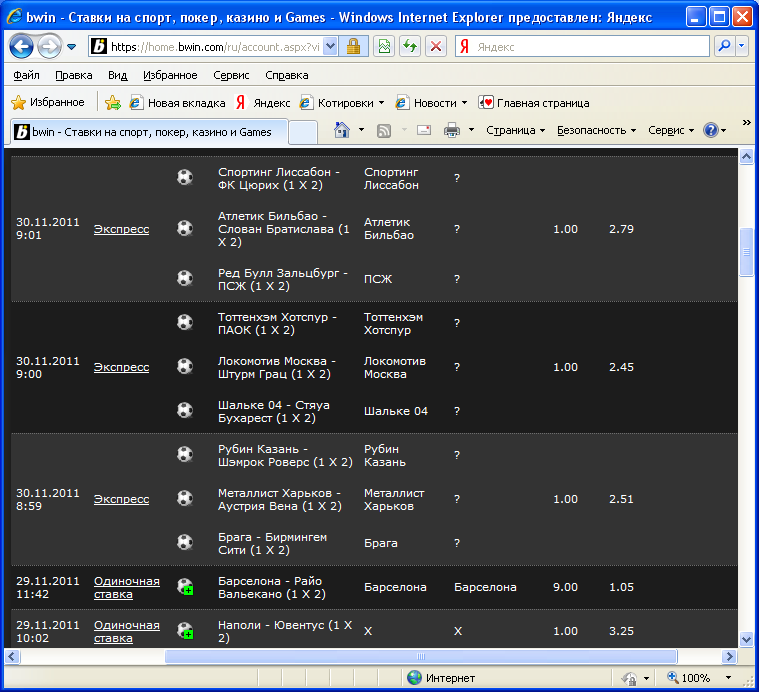Open search provider dropdown arrow
This screenshot has width=759, height=692.
(x=742, y=46)
